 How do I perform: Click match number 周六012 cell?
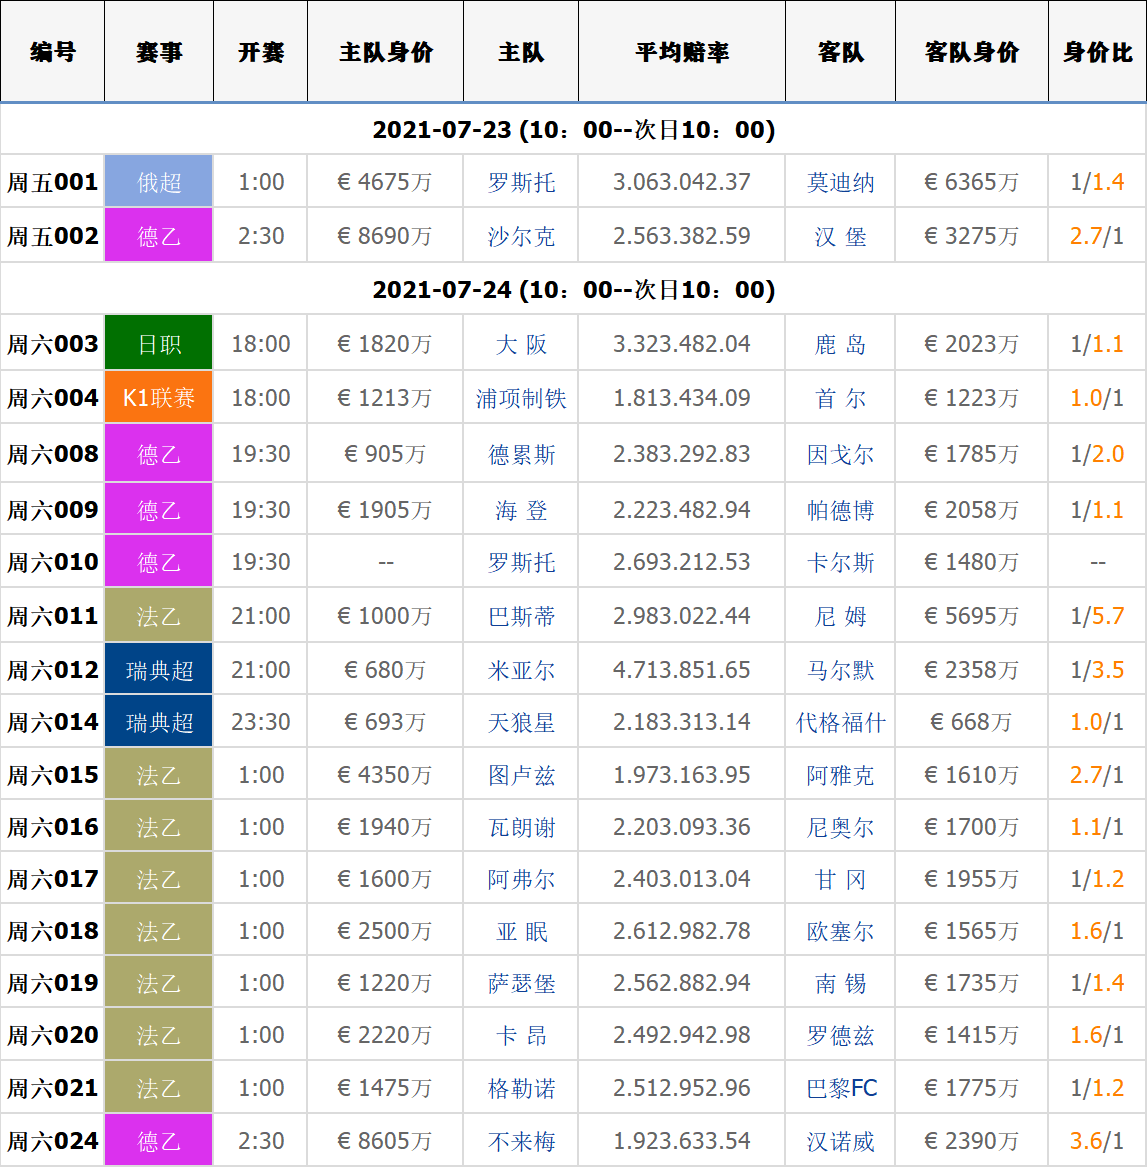[53, 670]
